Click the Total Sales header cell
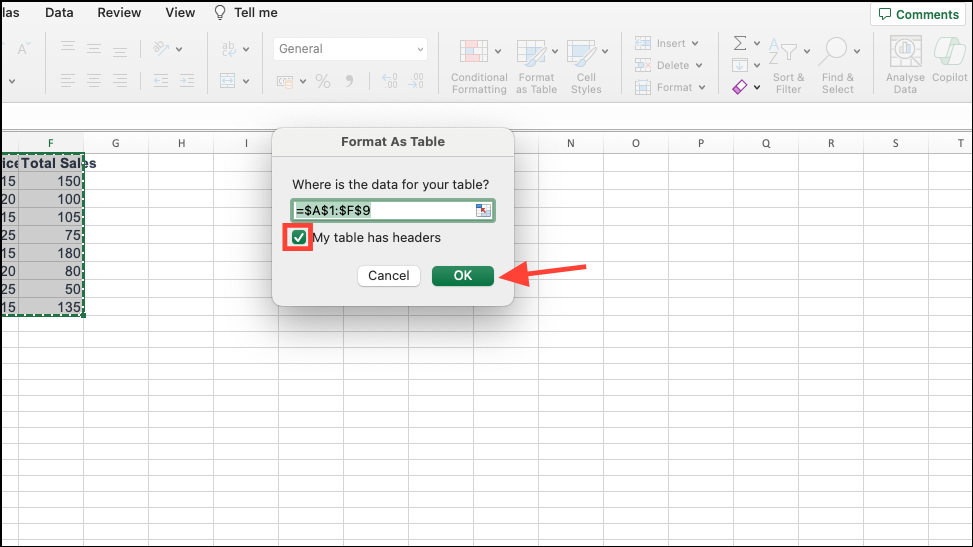973x547 pixels. (x=51, y=163)
